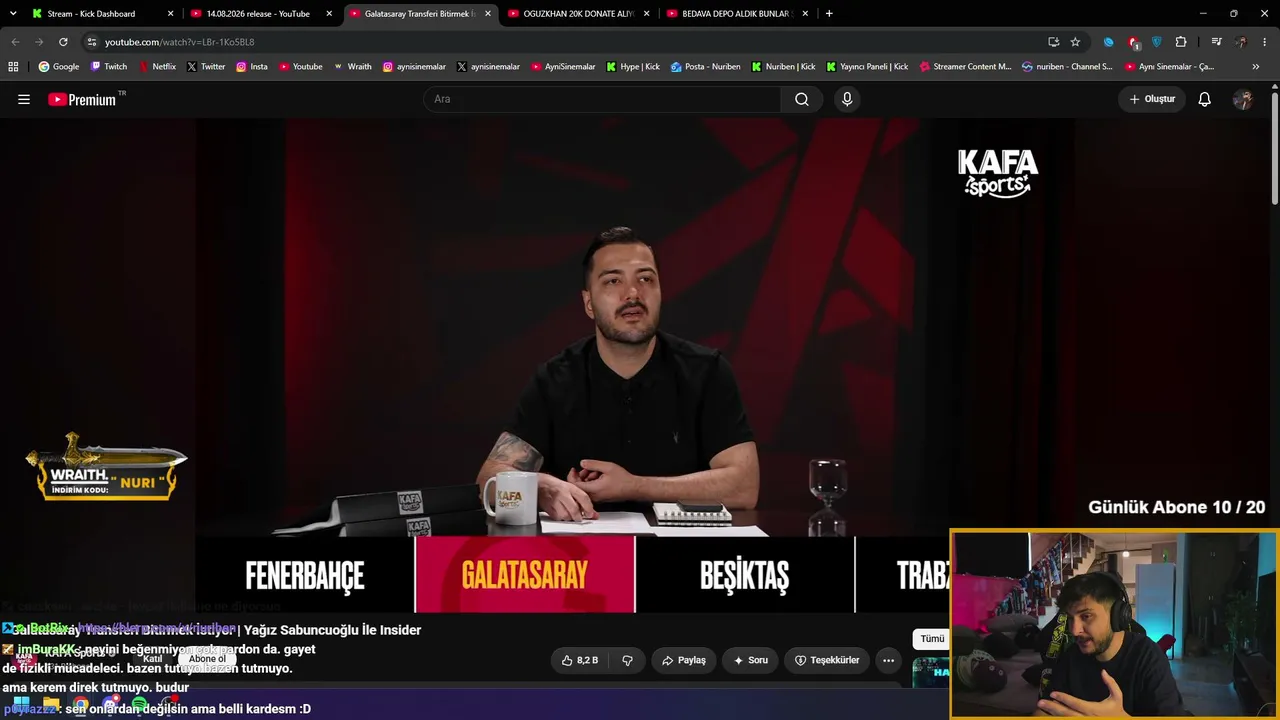Select Galatasaray Transferi Bitirmek tab
The width and height of the screenshot is (1280, 720).
pos(419,14)
